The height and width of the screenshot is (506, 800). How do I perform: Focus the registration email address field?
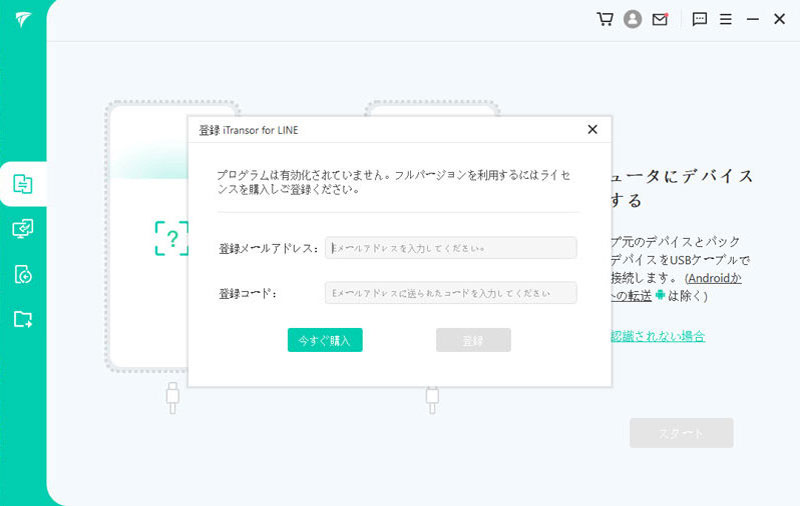tap(451, 248)
